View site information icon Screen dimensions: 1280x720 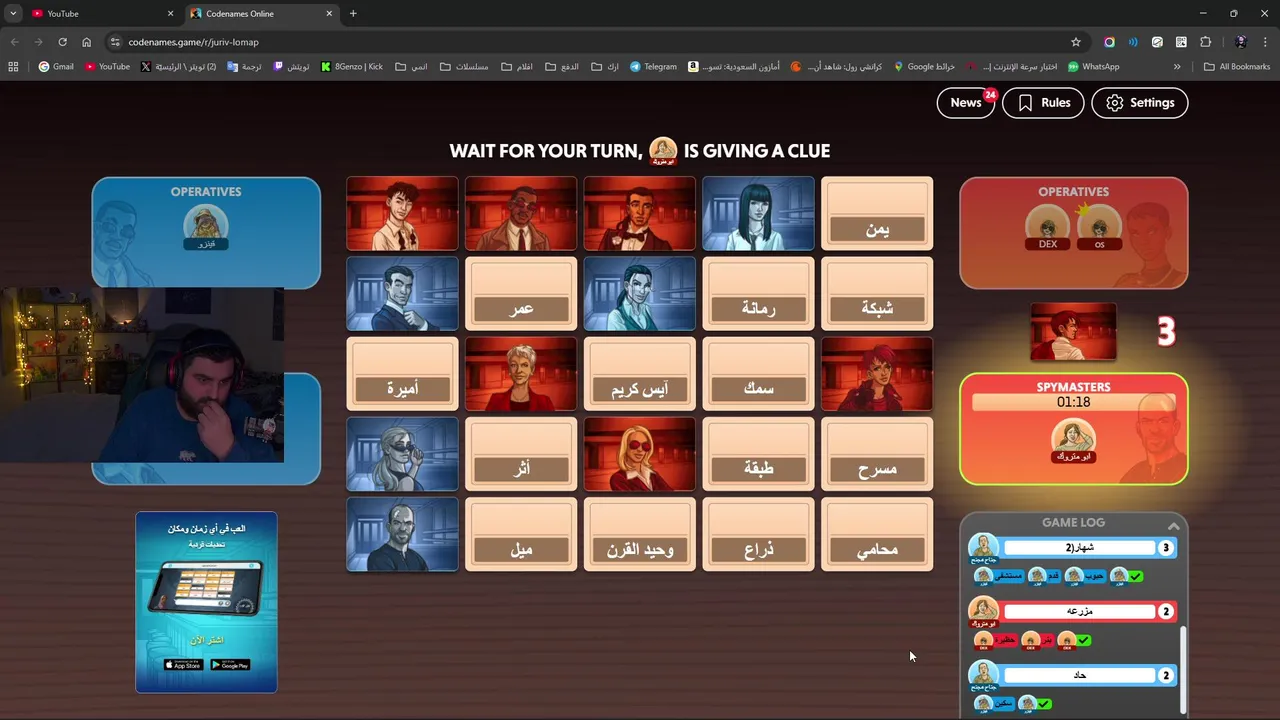coord(115,42)
